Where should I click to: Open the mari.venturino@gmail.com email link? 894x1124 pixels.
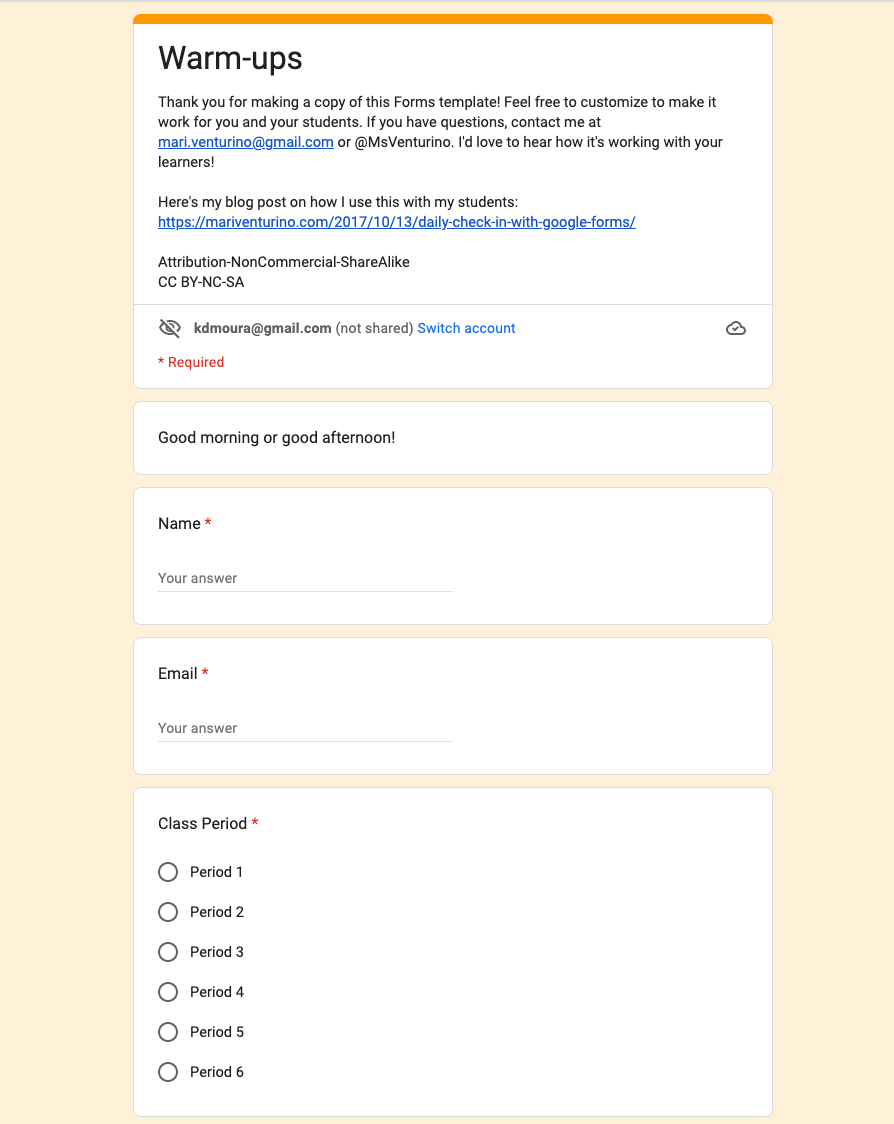[246, 142]
